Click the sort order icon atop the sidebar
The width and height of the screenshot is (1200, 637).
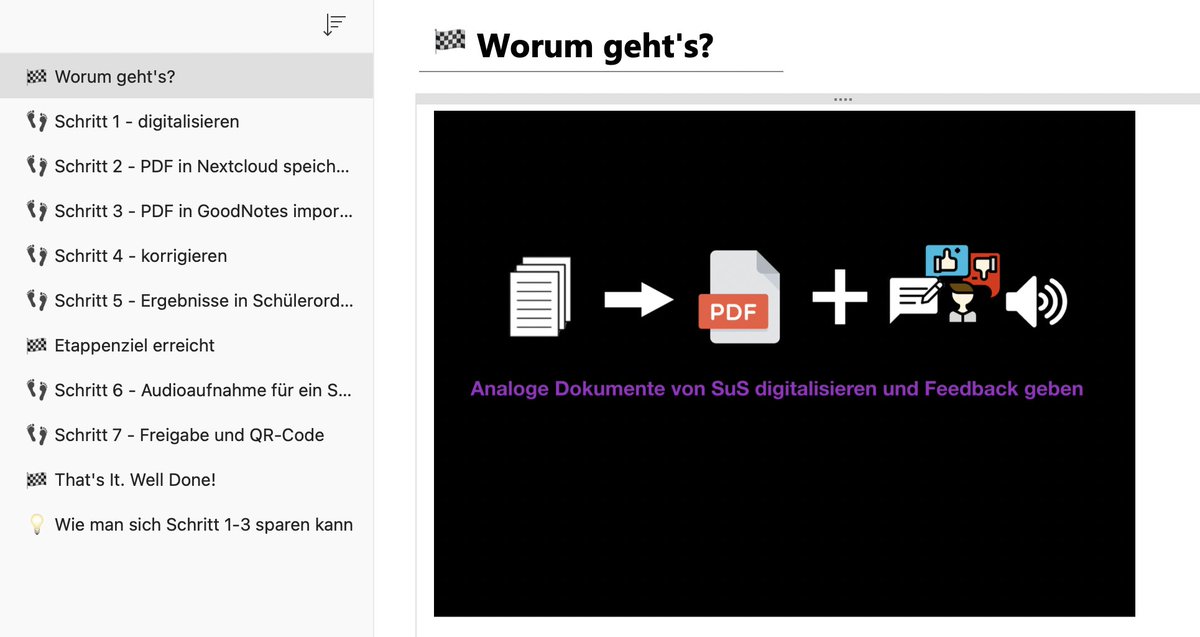pyautogui.click(x=334, y=24)
